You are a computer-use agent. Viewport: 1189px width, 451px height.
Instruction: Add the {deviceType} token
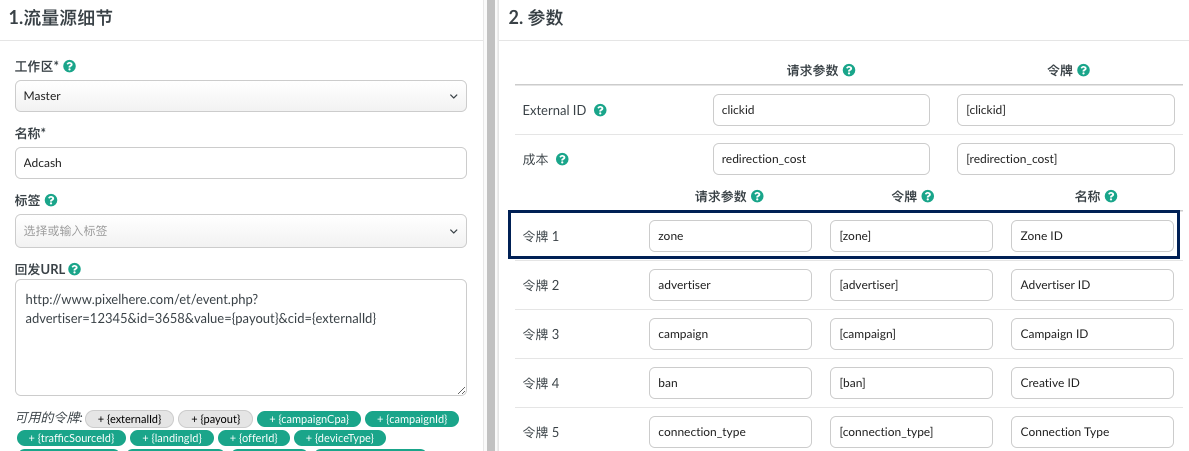click(340, 438)
